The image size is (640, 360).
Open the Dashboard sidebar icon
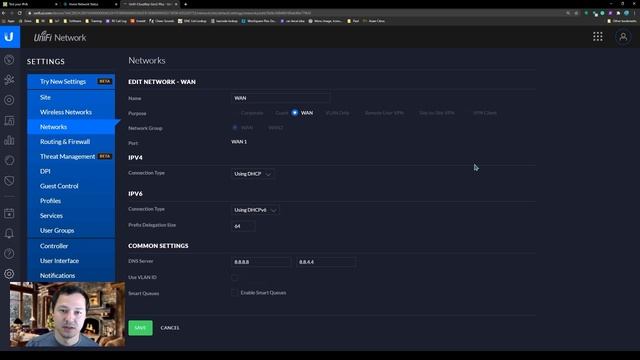click(9, 60)
